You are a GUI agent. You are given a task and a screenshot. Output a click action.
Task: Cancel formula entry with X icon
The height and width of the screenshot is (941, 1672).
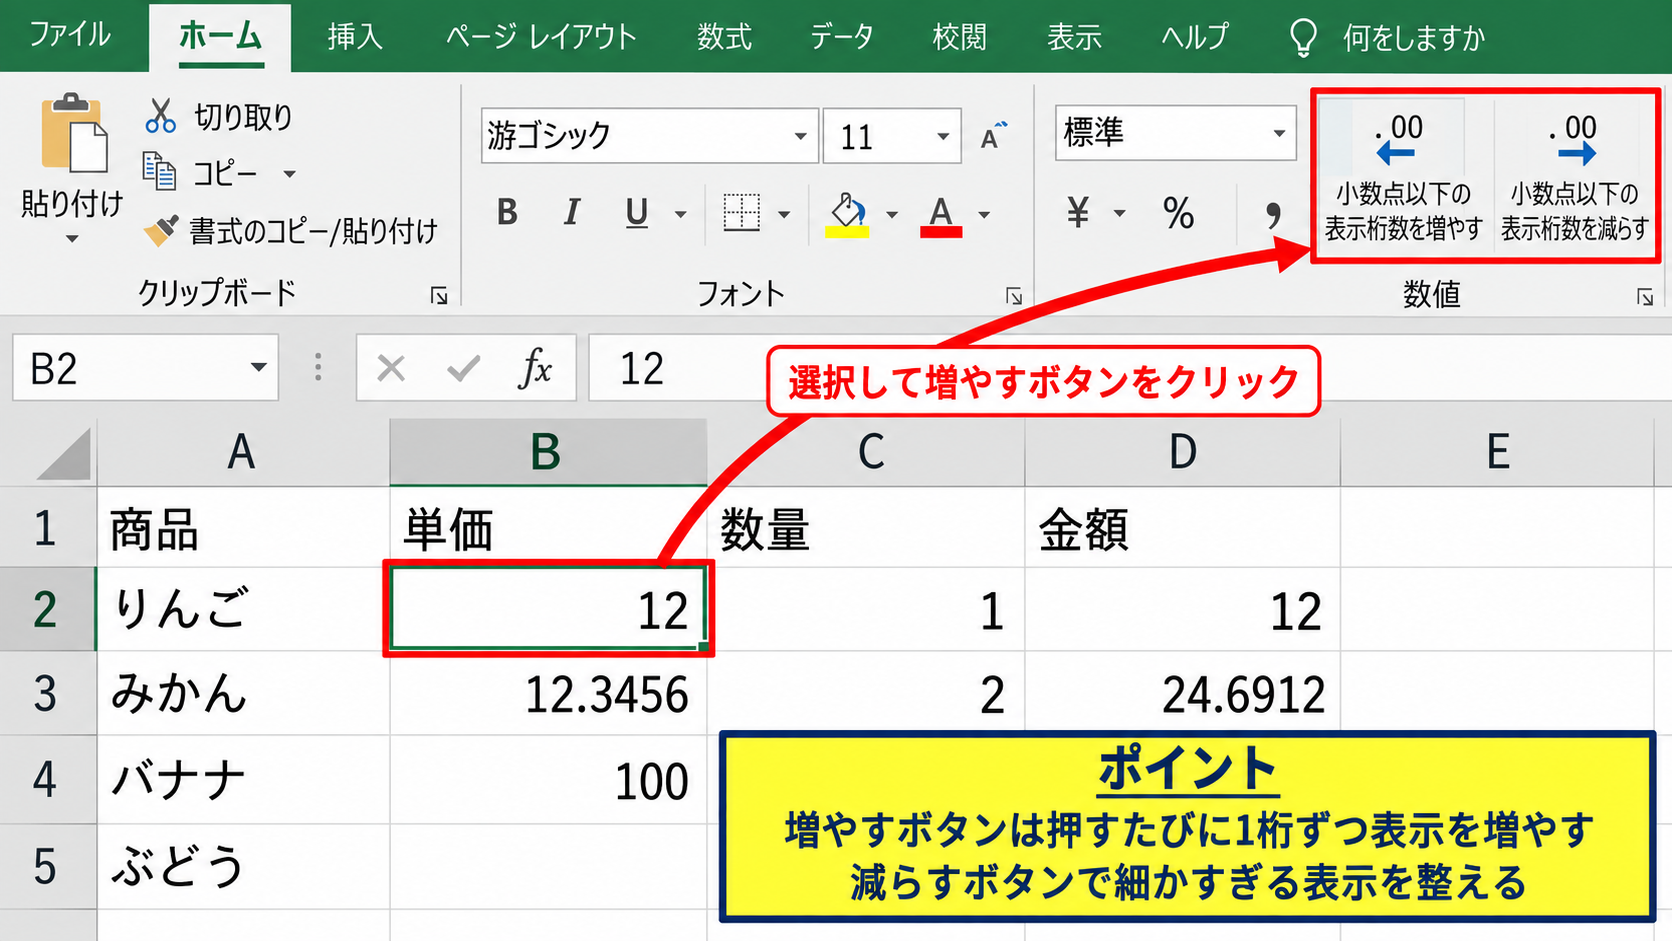(x=391, y=369)
